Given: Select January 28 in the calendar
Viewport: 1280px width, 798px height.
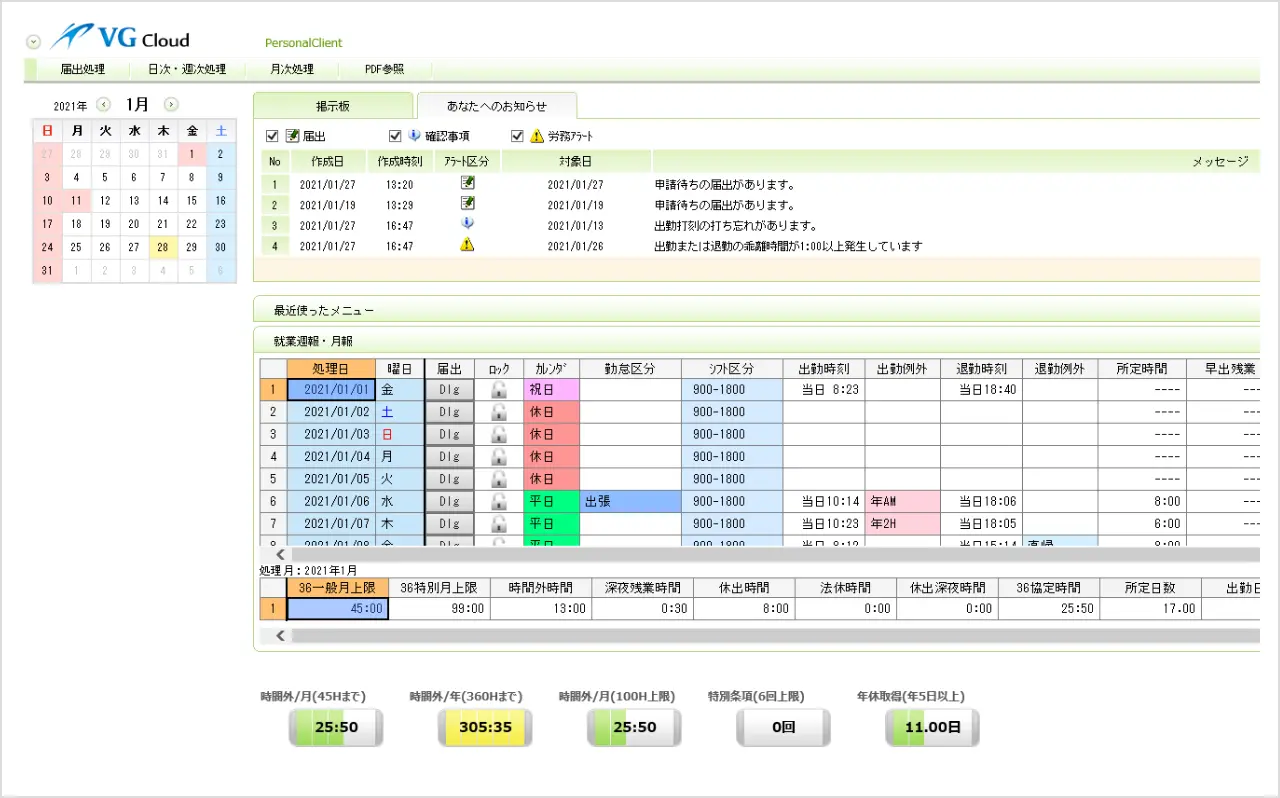Looking at the screenshot, I should coord(162,248).
